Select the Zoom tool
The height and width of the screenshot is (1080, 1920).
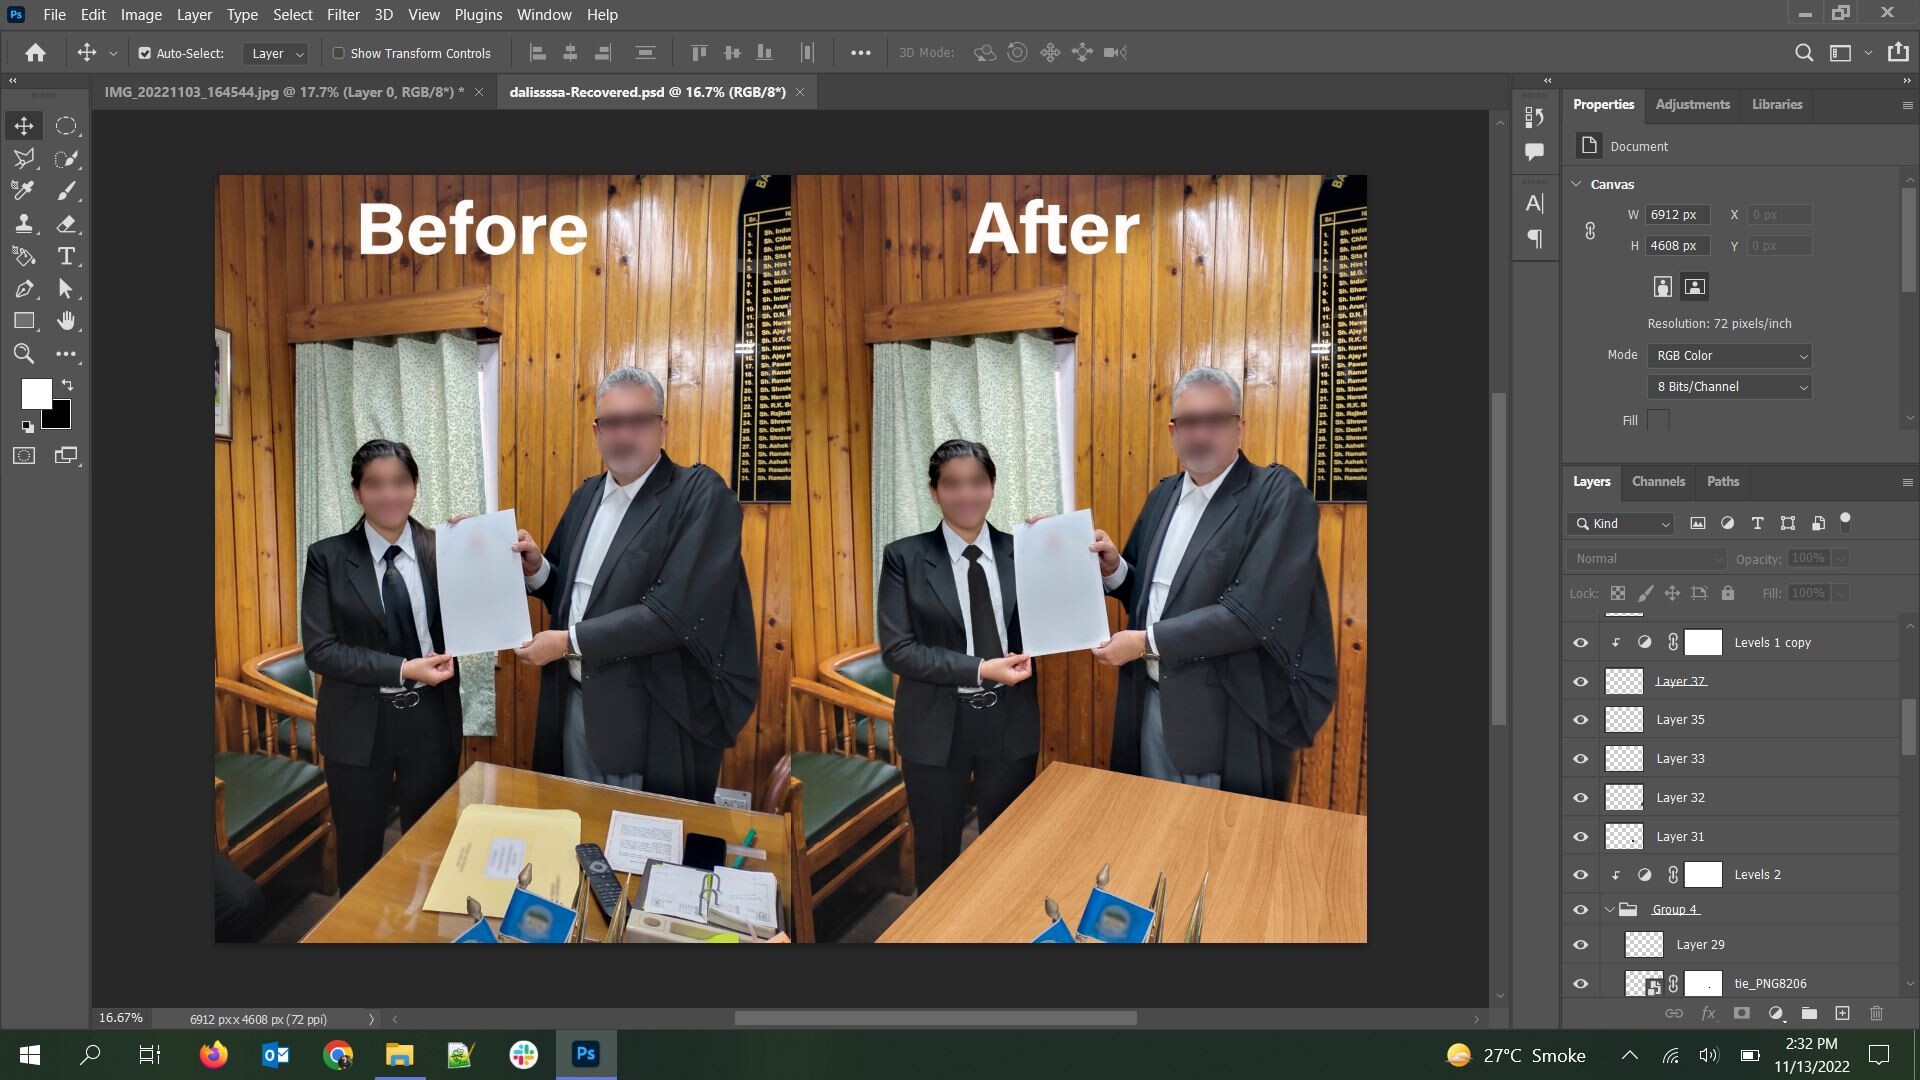[24, 353]
